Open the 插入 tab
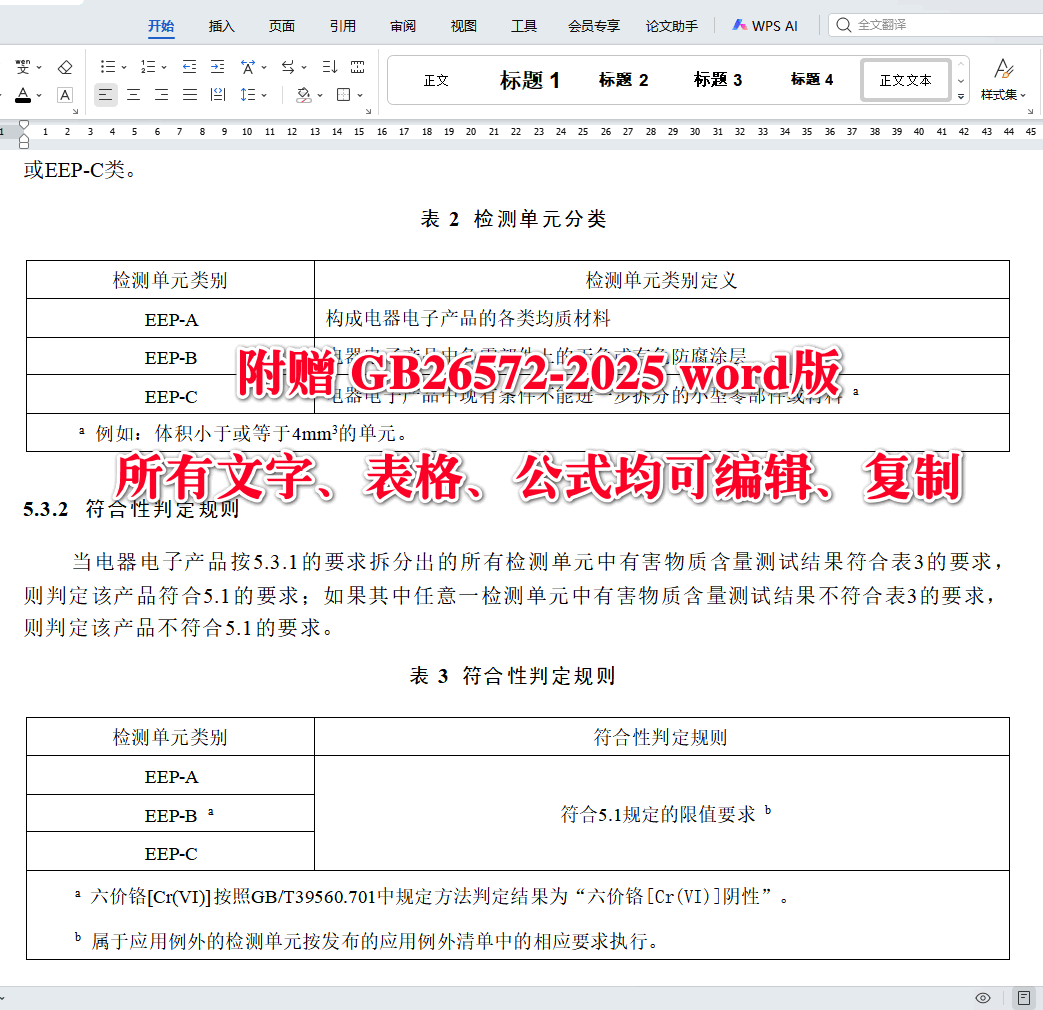 [x=222, y=26]
